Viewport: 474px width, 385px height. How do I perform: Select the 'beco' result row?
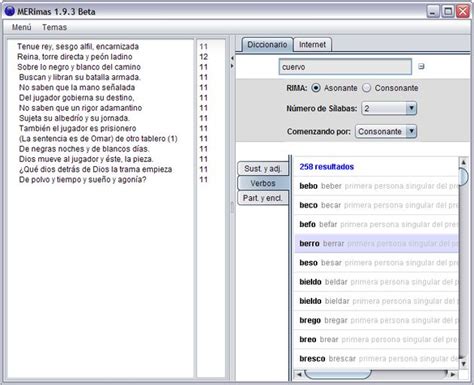(376, 205)
